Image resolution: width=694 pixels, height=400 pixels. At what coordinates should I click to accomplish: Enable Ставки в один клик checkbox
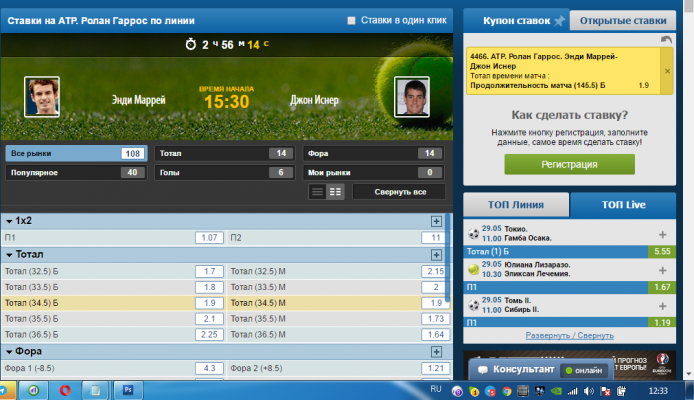tap(351, 20)
